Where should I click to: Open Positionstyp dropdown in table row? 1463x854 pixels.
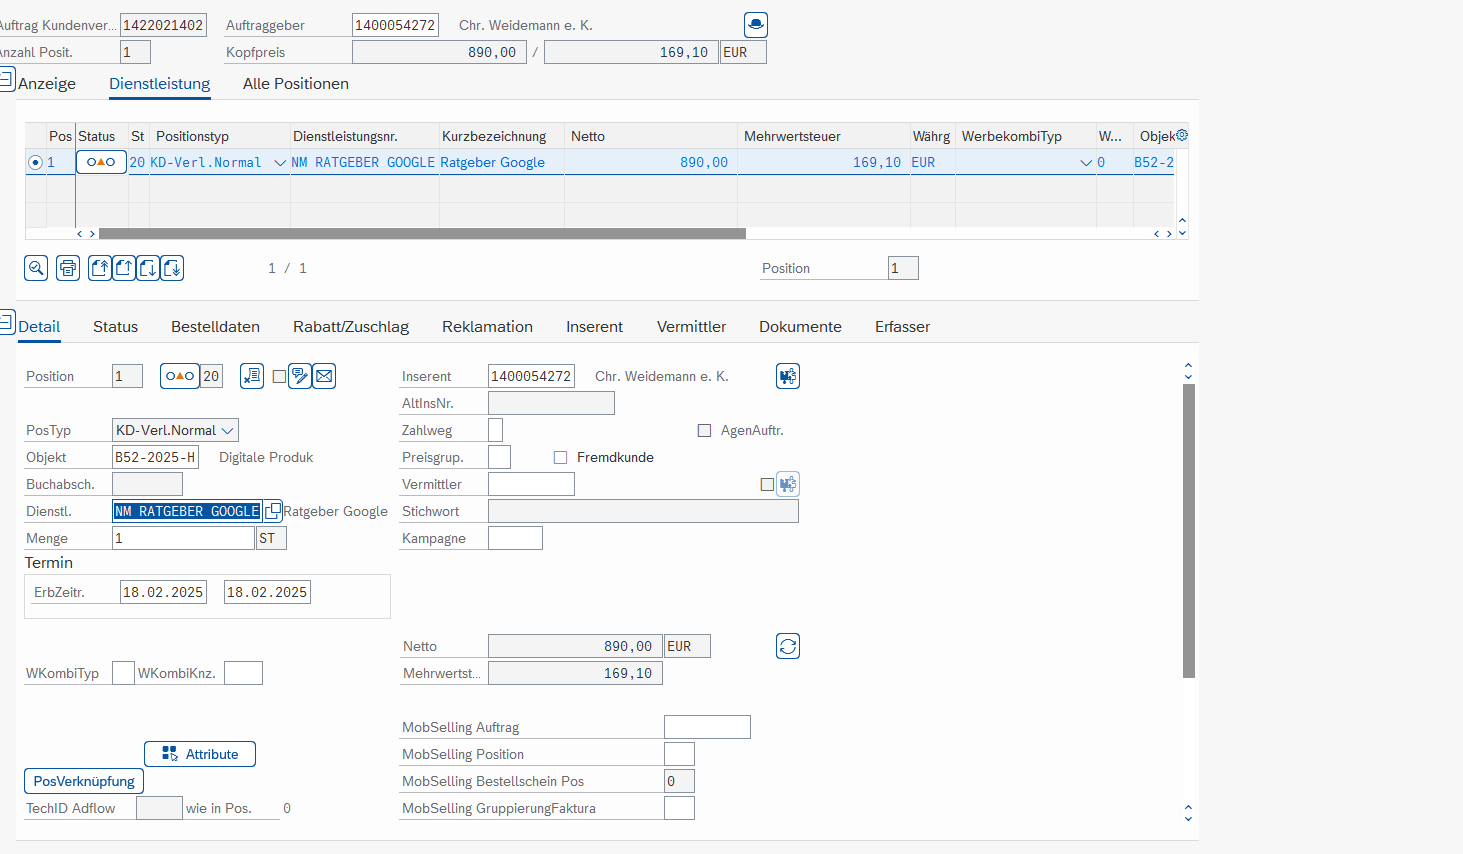[280, 163]
